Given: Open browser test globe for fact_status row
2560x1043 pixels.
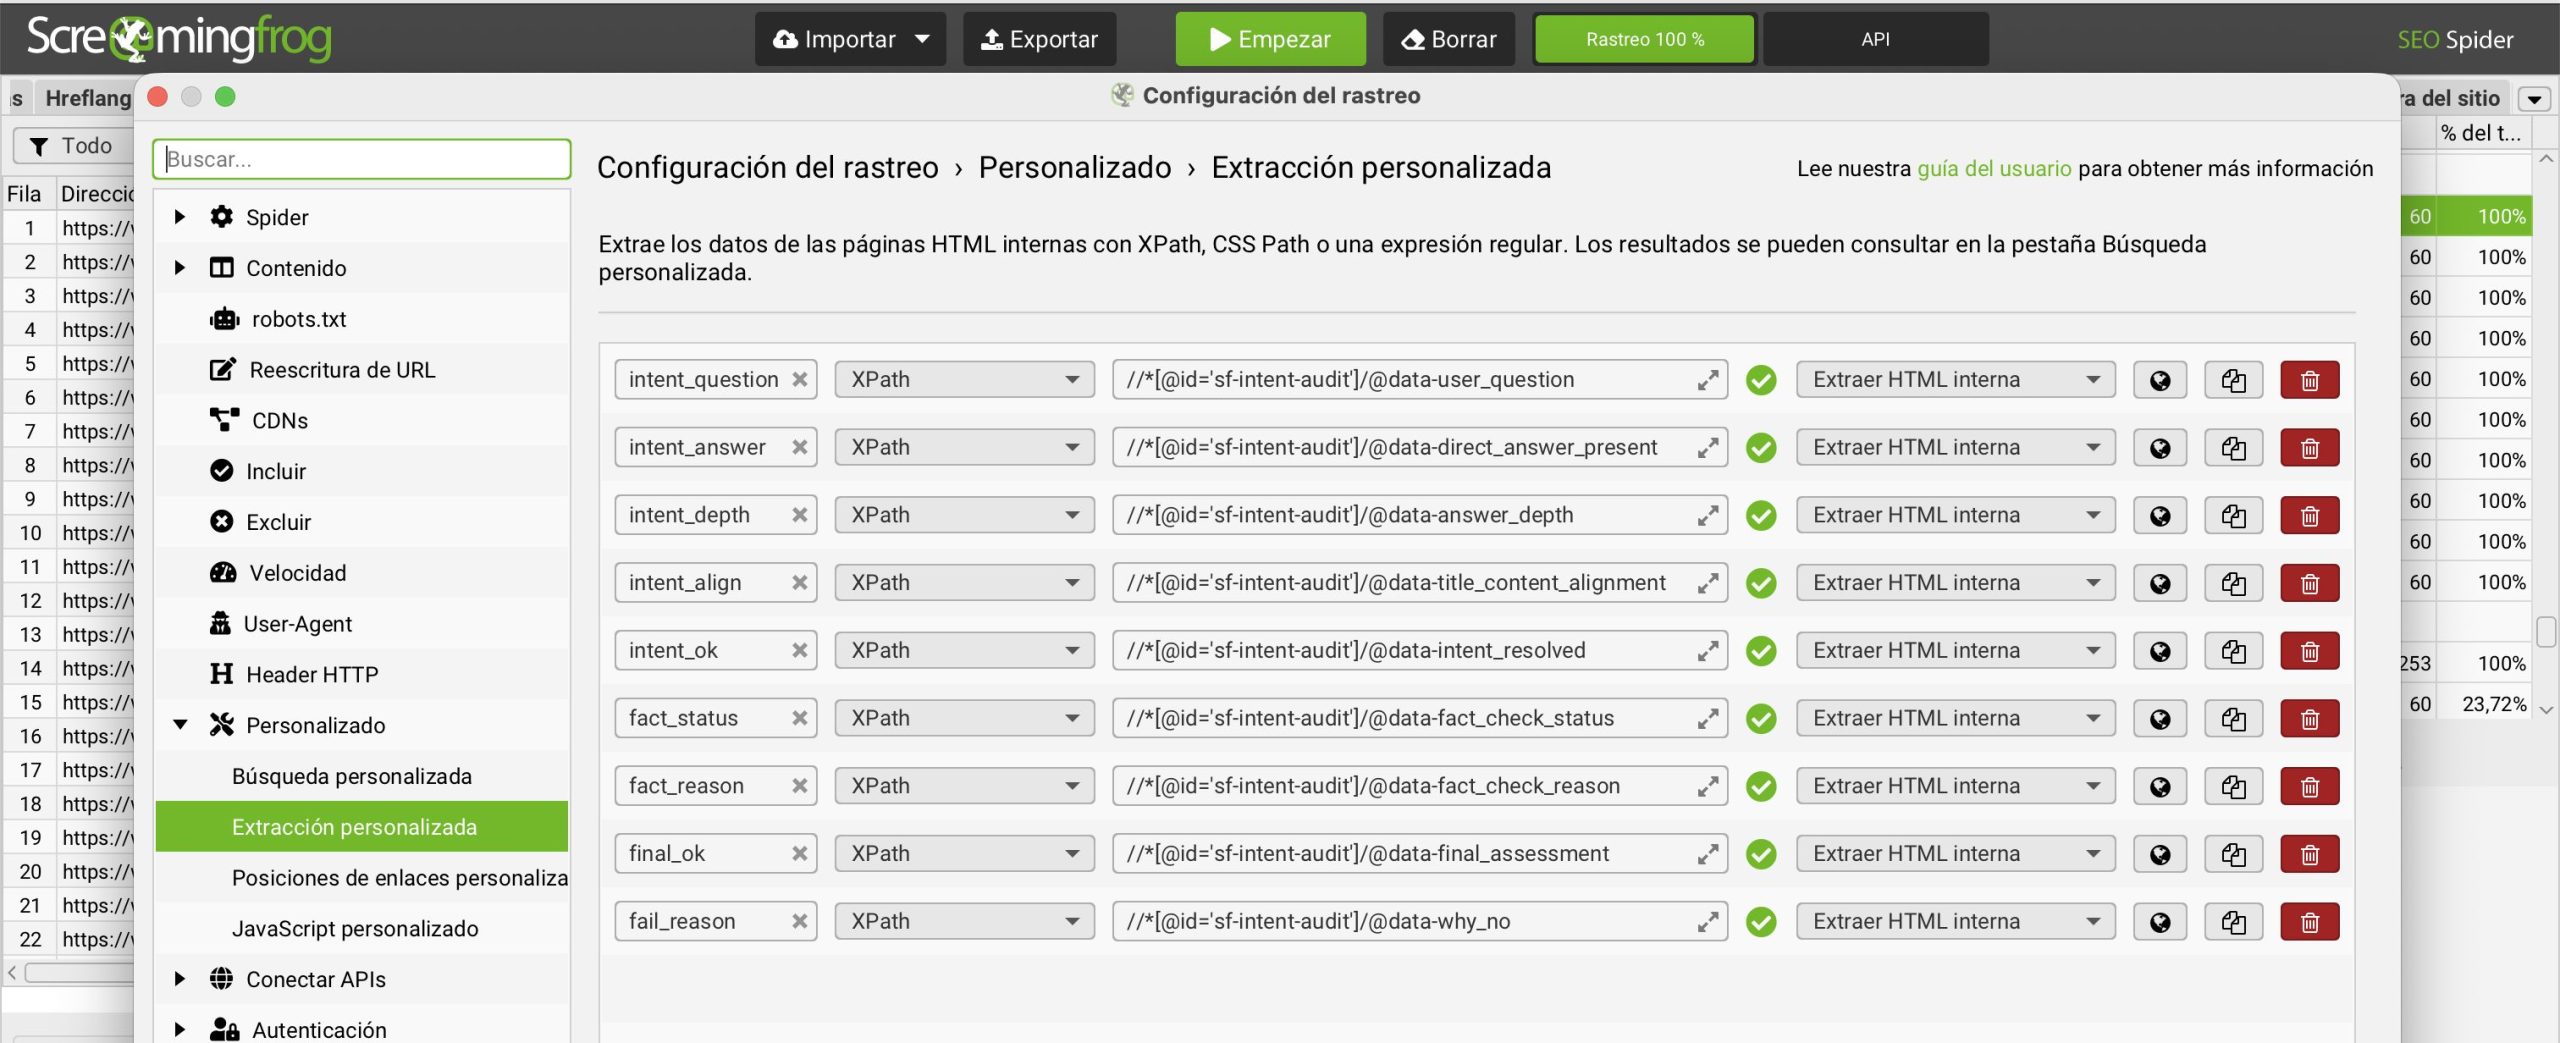Looking at the screenshot, I should tap(2160, 717).
